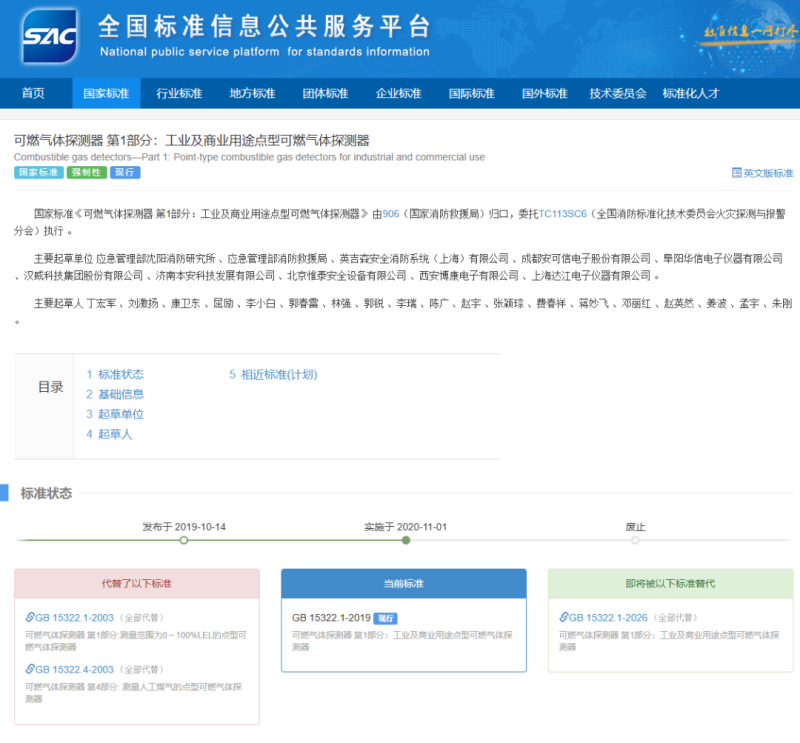Click the blue 现行 badge under the title
Image resolution: width=800 pixels, height=743 pixels.
point(125,173)
